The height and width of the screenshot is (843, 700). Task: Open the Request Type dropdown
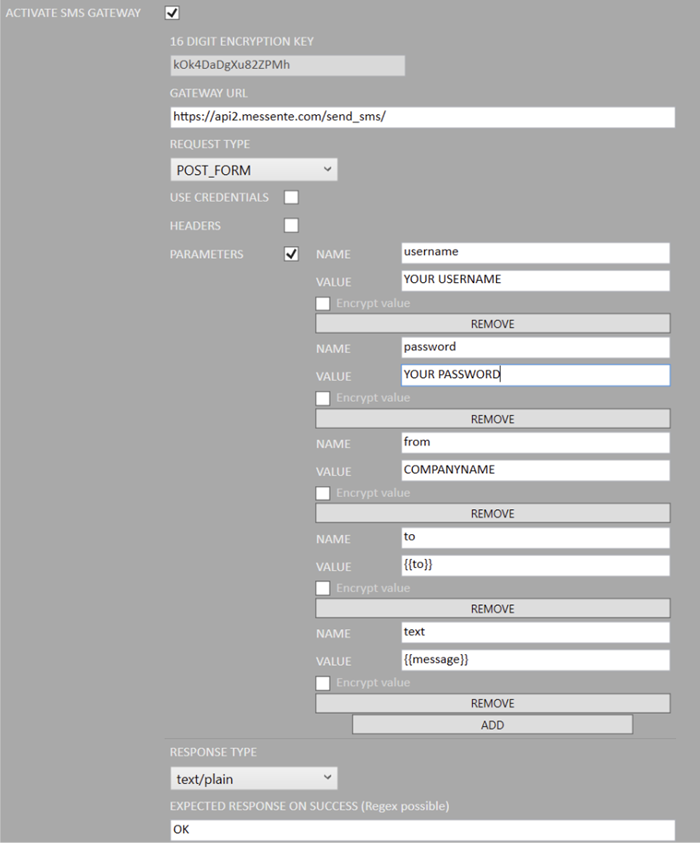[253, 170]
